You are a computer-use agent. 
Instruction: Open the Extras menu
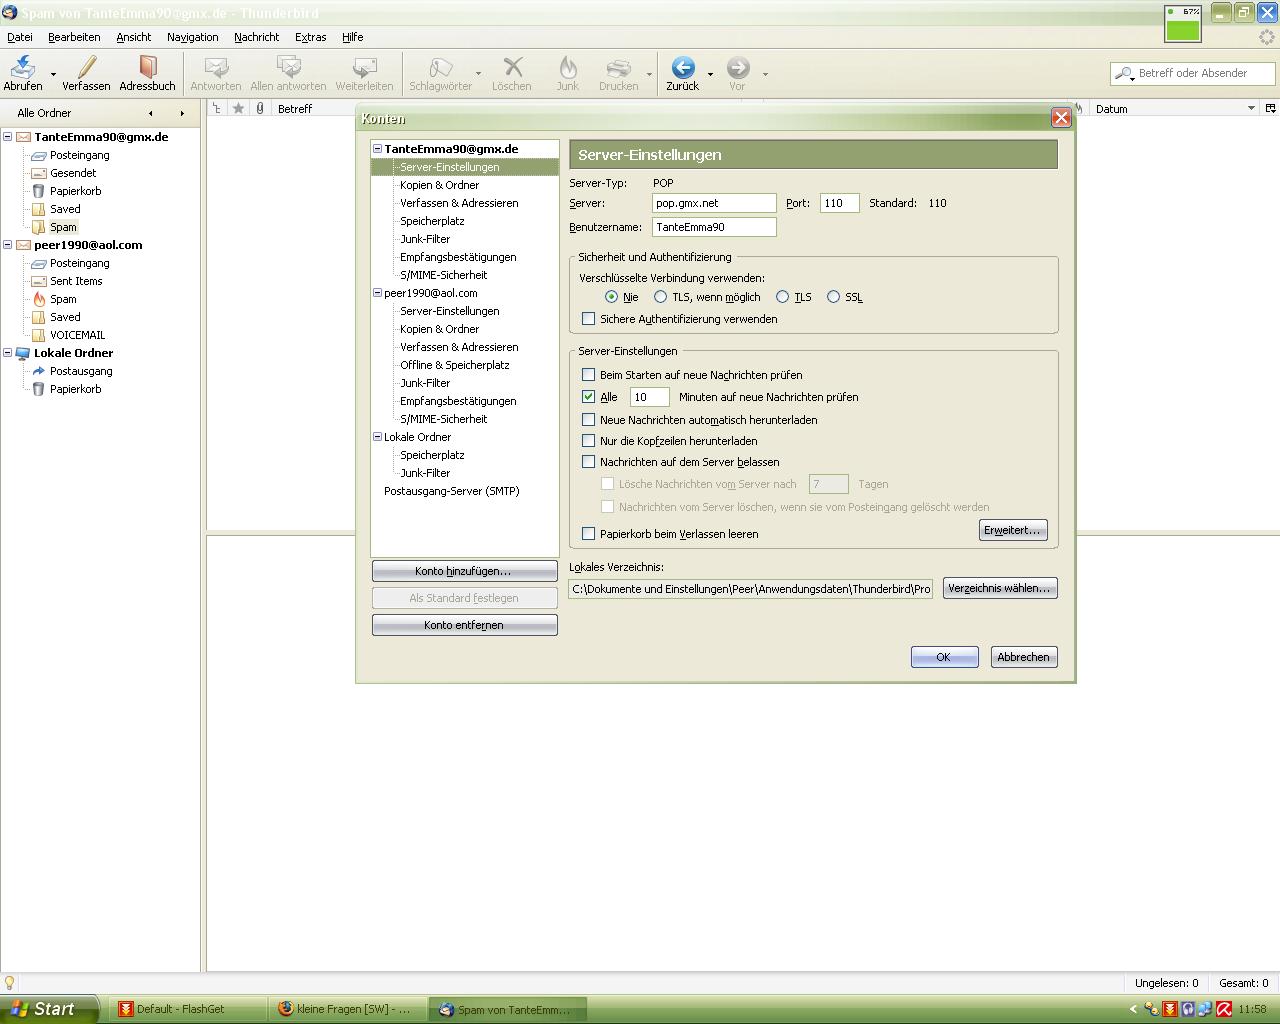click(310, 37)
